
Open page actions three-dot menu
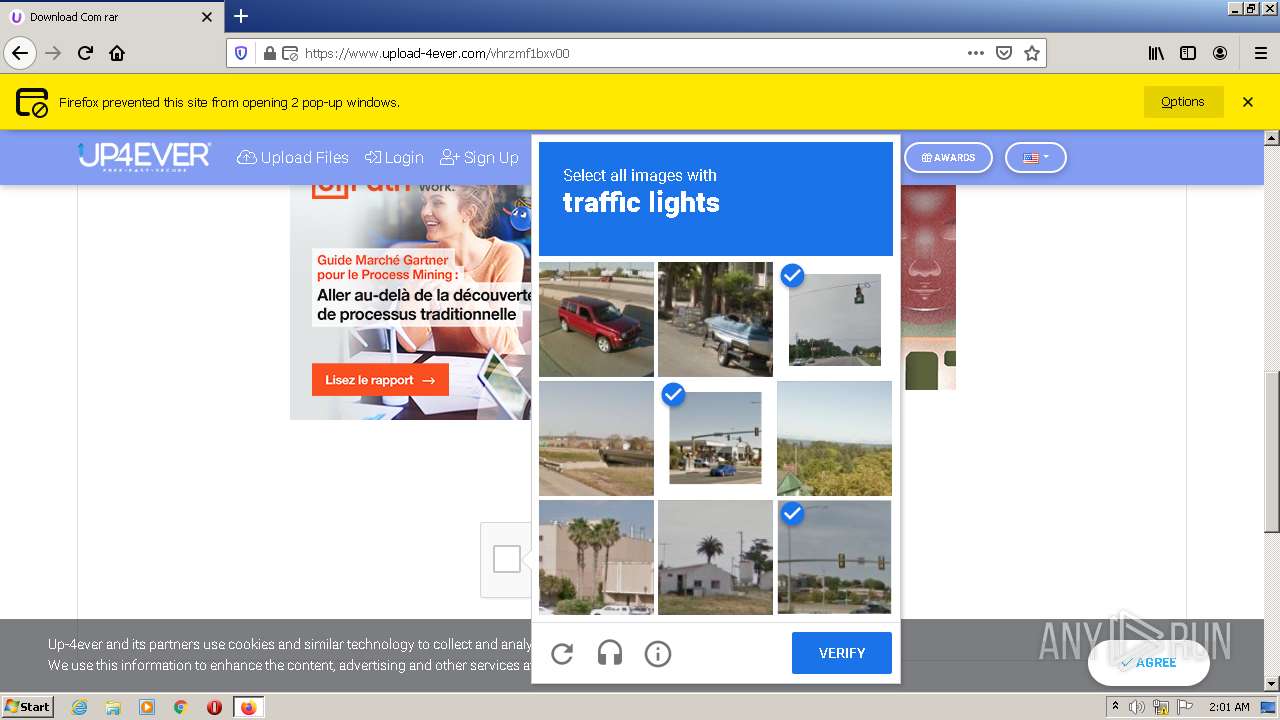pos(976,53)
